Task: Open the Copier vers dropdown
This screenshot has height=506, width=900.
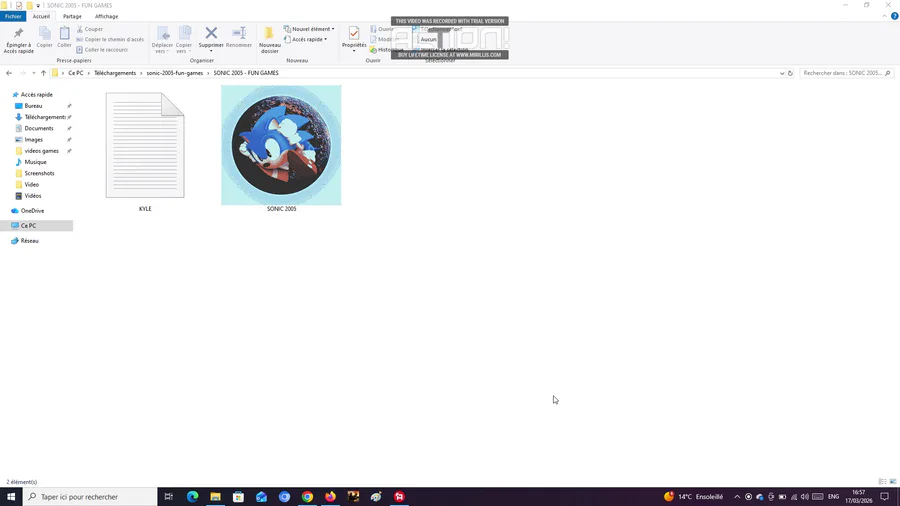Action: (x=184, y=40)
